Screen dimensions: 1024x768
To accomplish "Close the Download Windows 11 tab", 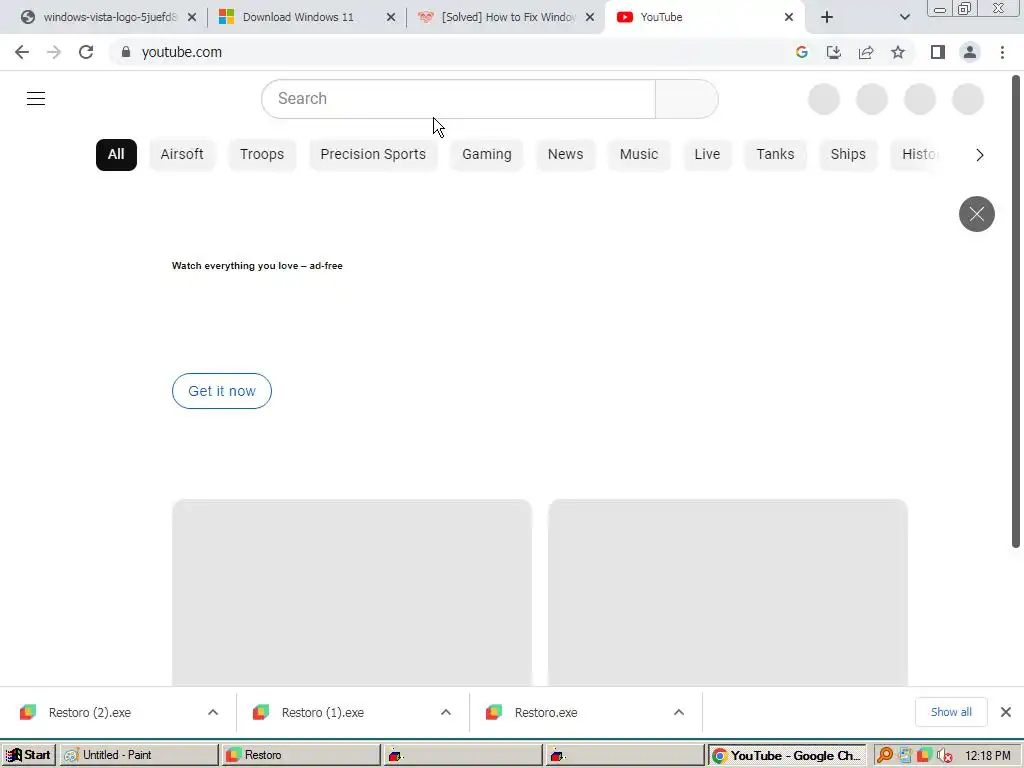I will tap(391, 17).
